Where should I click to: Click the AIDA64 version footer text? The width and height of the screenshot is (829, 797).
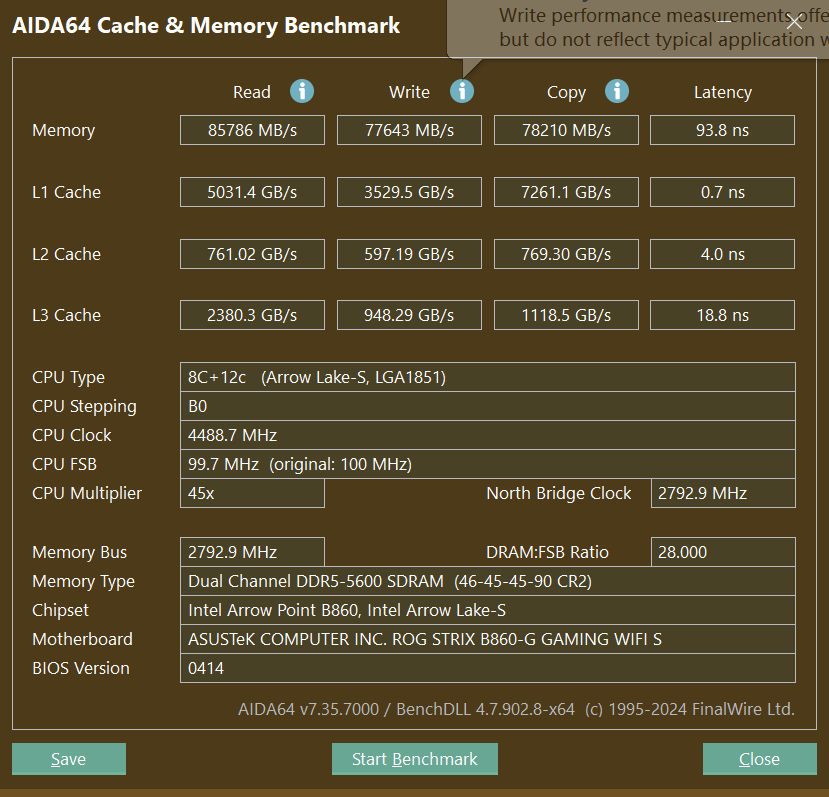517,709
